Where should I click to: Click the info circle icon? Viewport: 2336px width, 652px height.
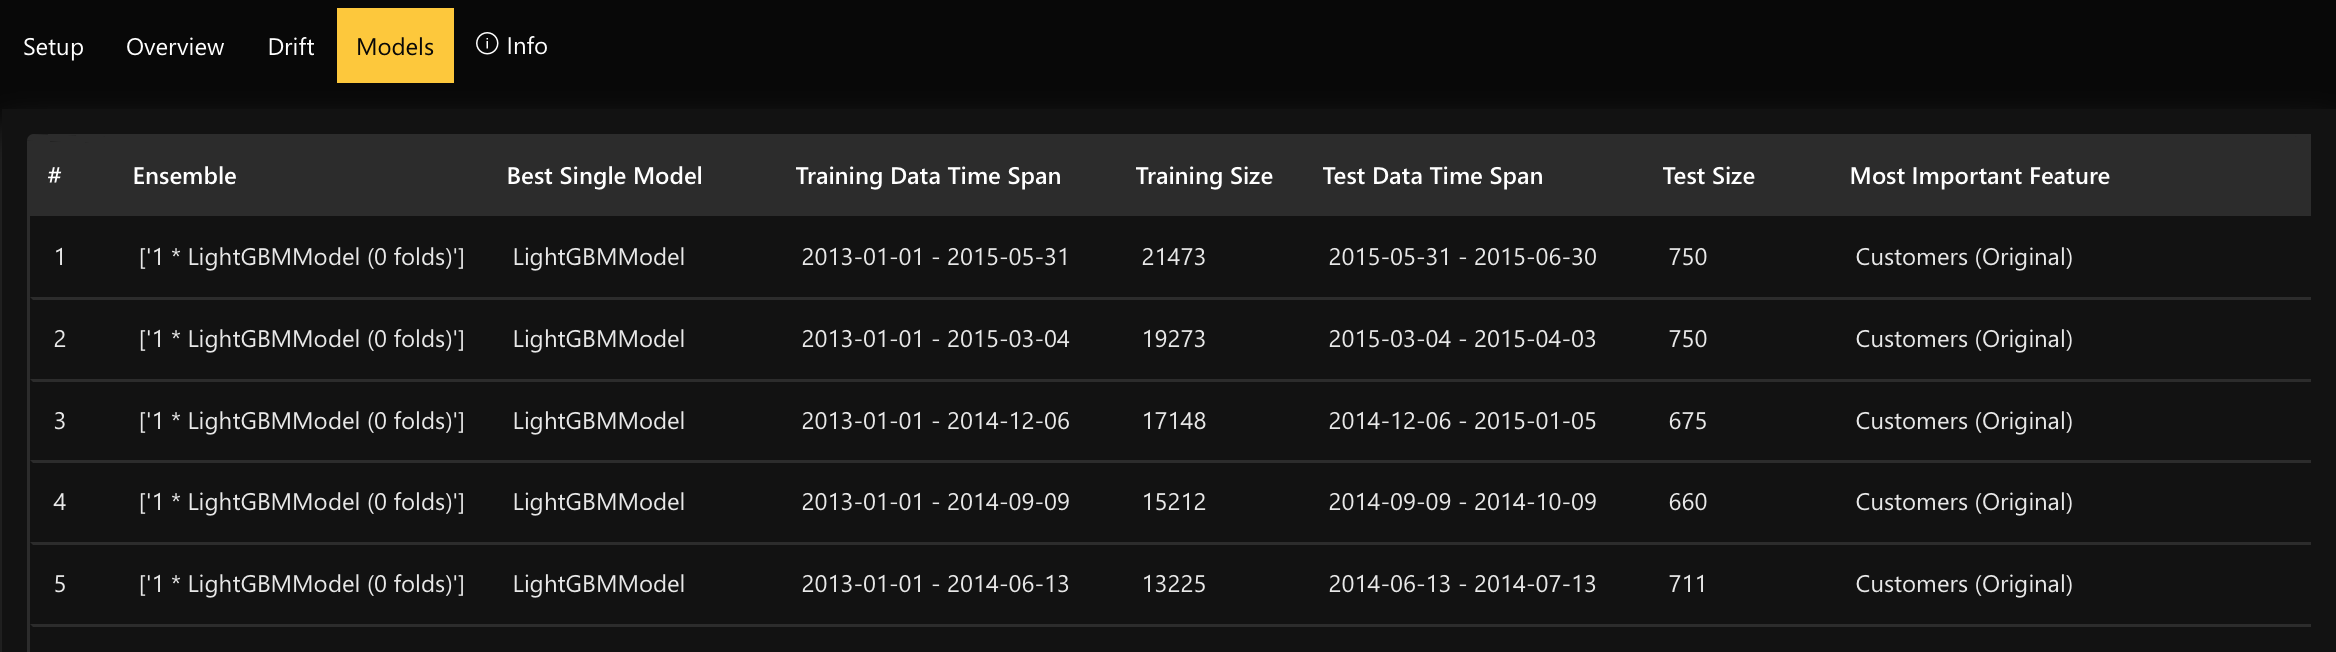click(x=487, y=44)
